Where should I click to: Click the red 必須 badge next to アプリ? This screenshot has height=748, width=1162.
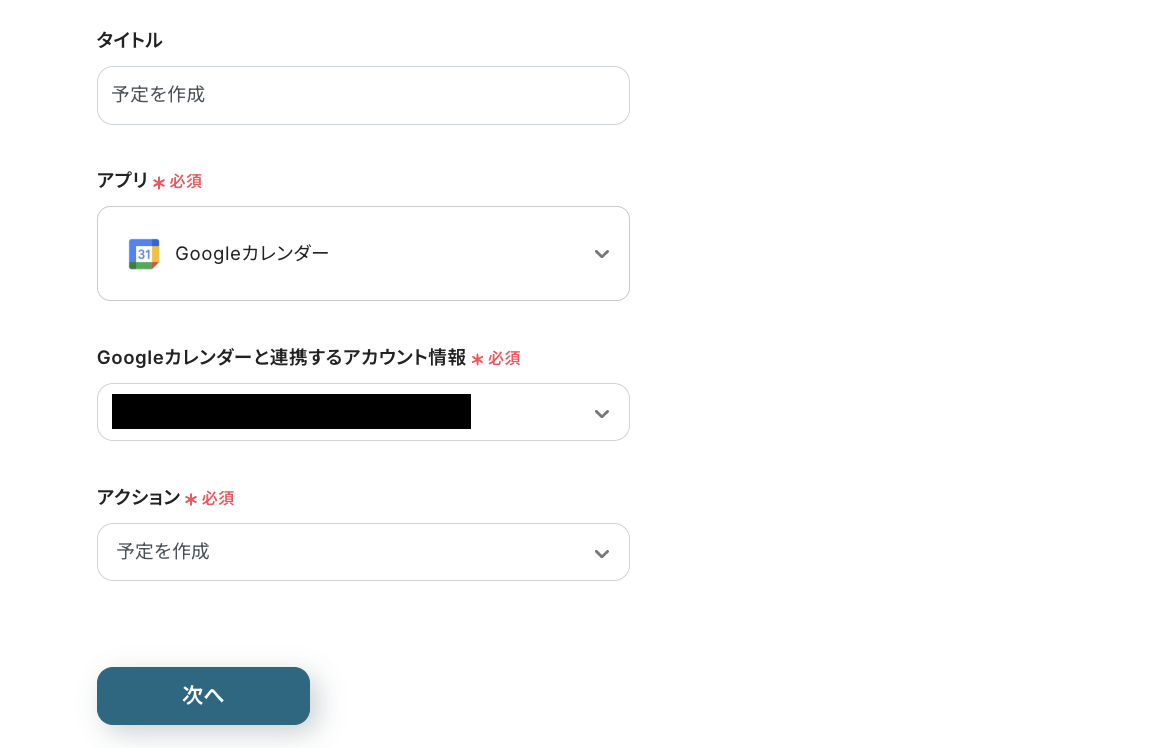[187, 181]
